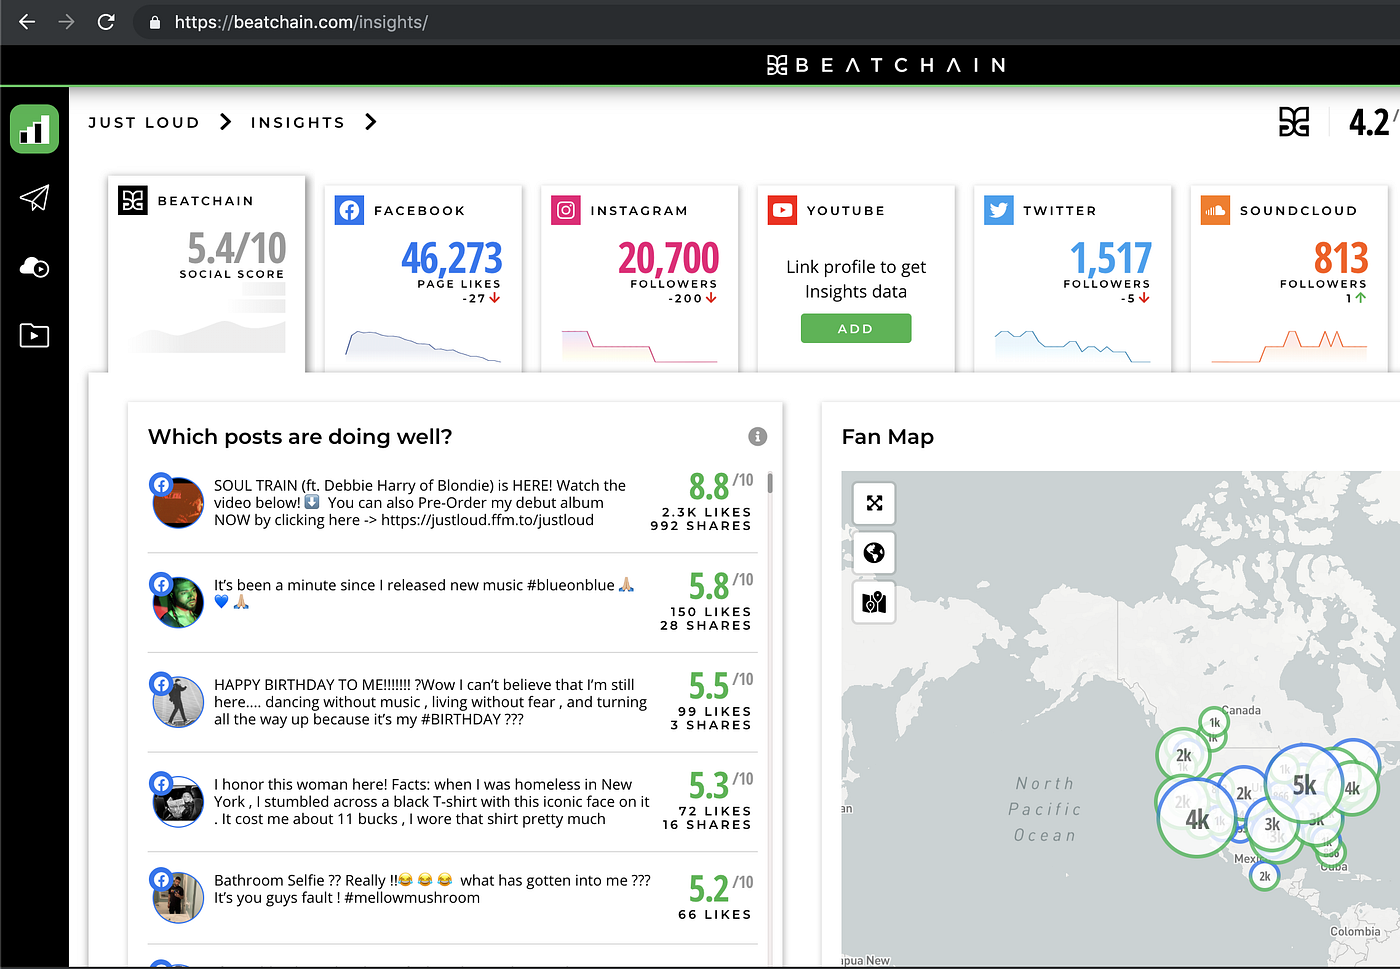The height and width of the screenshot is (969, 1400).
Task: Click the HAPPY BIRTHDAY TO ME post text
Action: coord(430,702)
